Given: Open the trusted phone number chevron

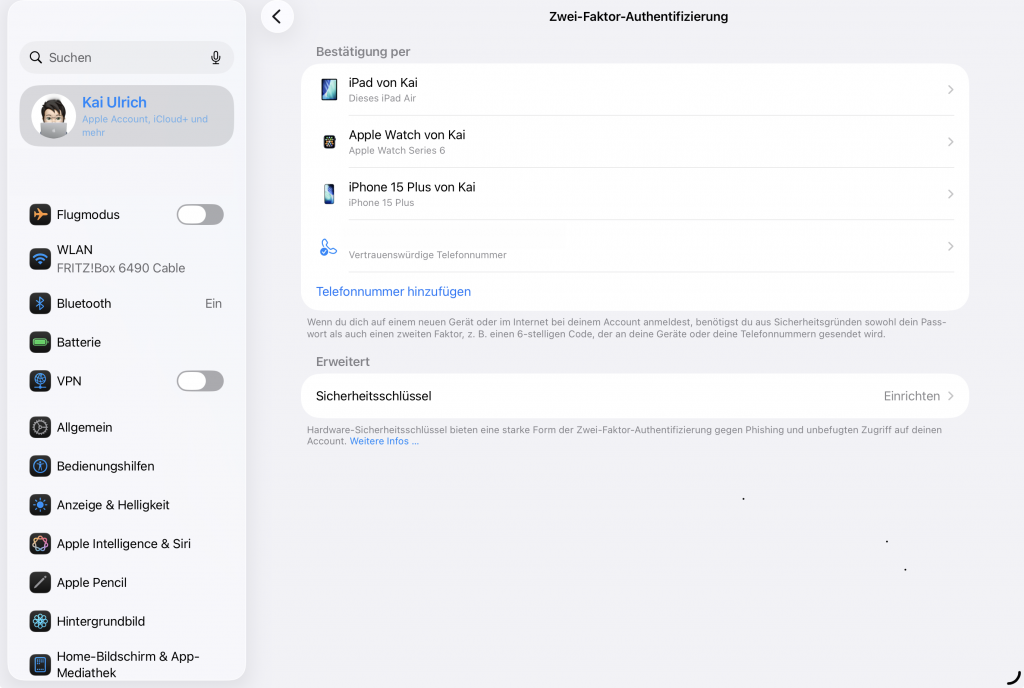Looking at the screenshot, I should tap(950, 246).
